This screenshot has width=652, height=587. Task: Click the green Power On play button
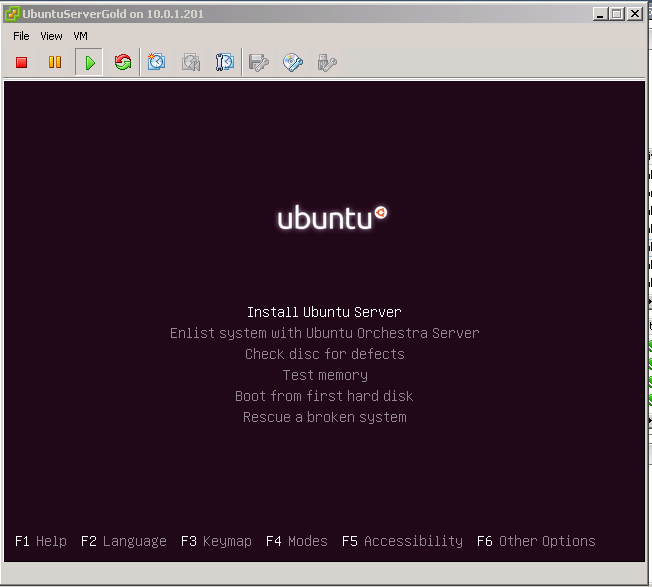[89, 63]
